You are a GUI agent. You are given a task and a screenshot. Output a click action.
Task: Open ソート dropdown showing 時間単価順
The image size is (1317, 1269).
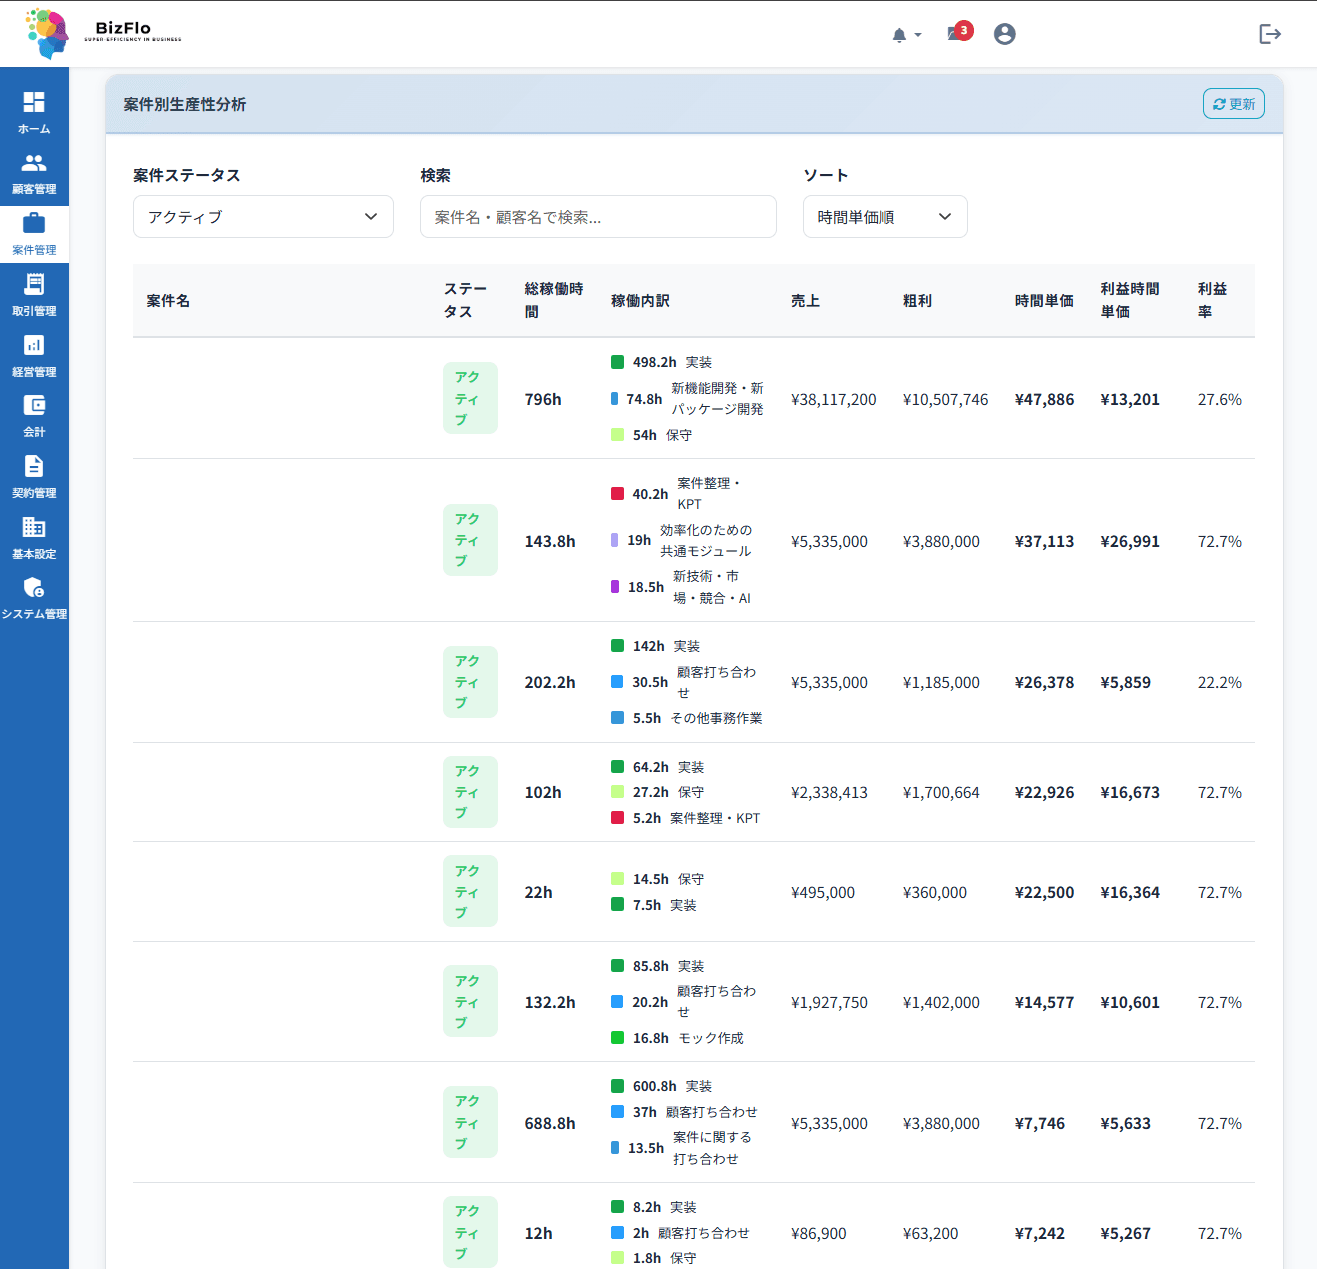click(x=885, y=217)
